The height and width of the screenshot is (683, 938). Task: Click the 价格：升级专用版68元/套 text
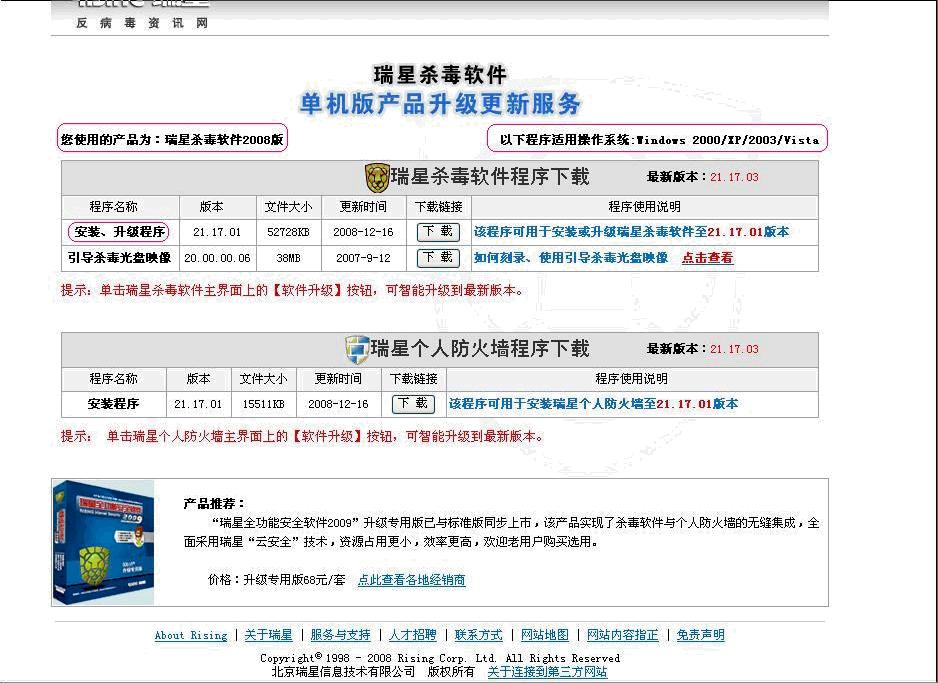click(x=276, y=580)
